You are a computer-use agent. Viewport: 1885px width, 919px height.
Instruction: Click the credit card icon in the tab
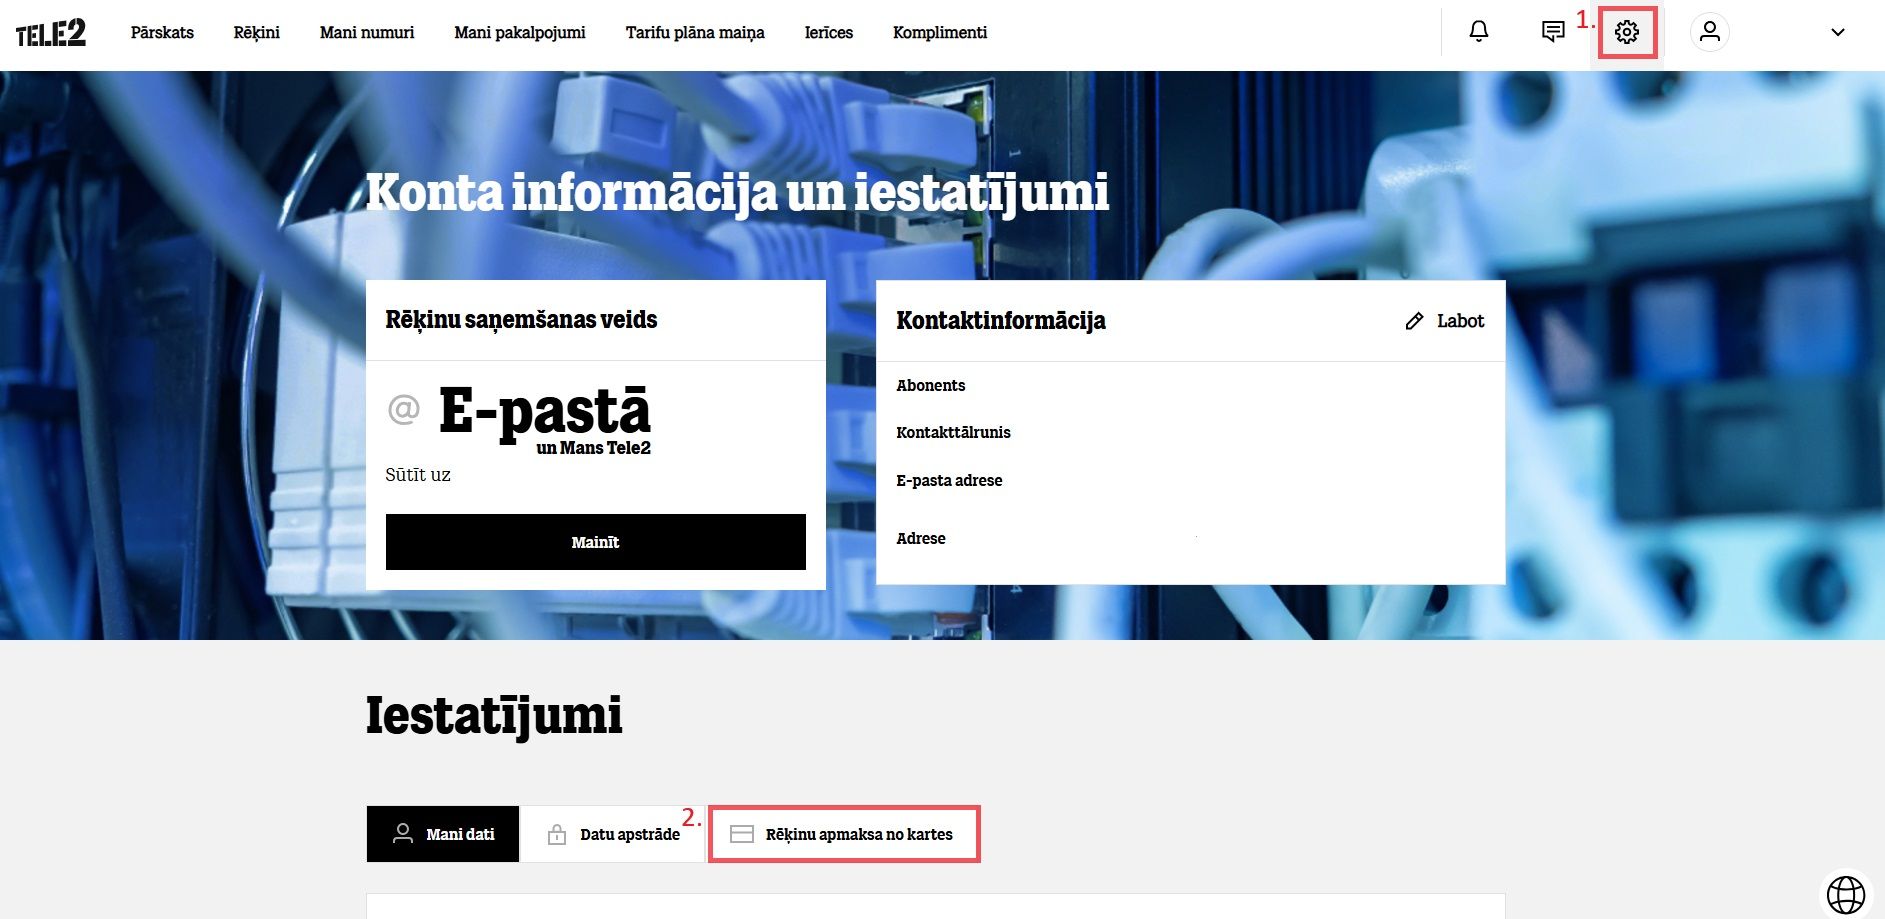[x=742, y=834]
